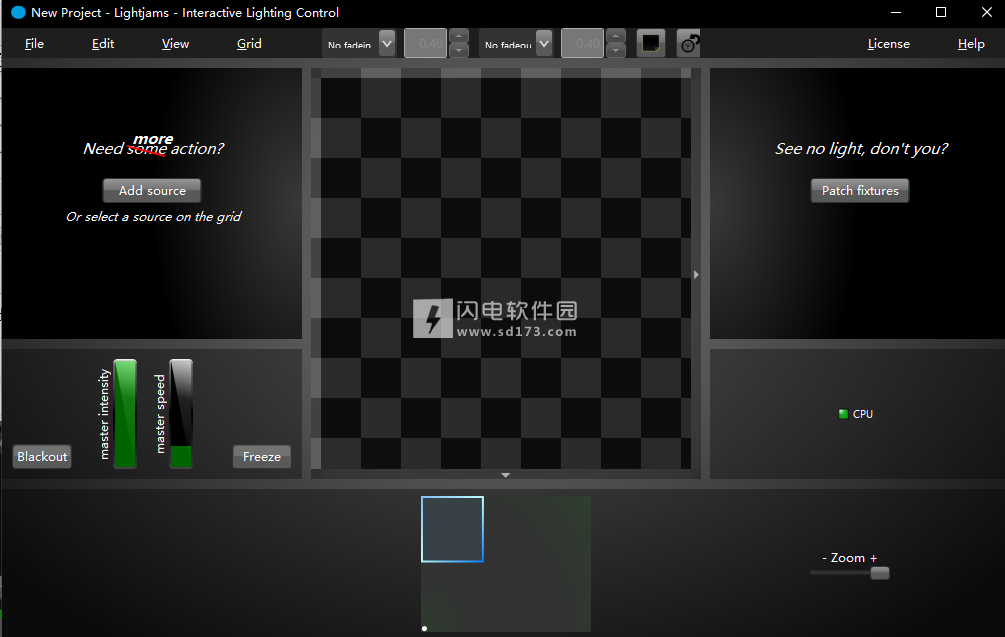
Task: Click the highlighted viewport thumbnail in grid overview
Action: tap(453, 529)
